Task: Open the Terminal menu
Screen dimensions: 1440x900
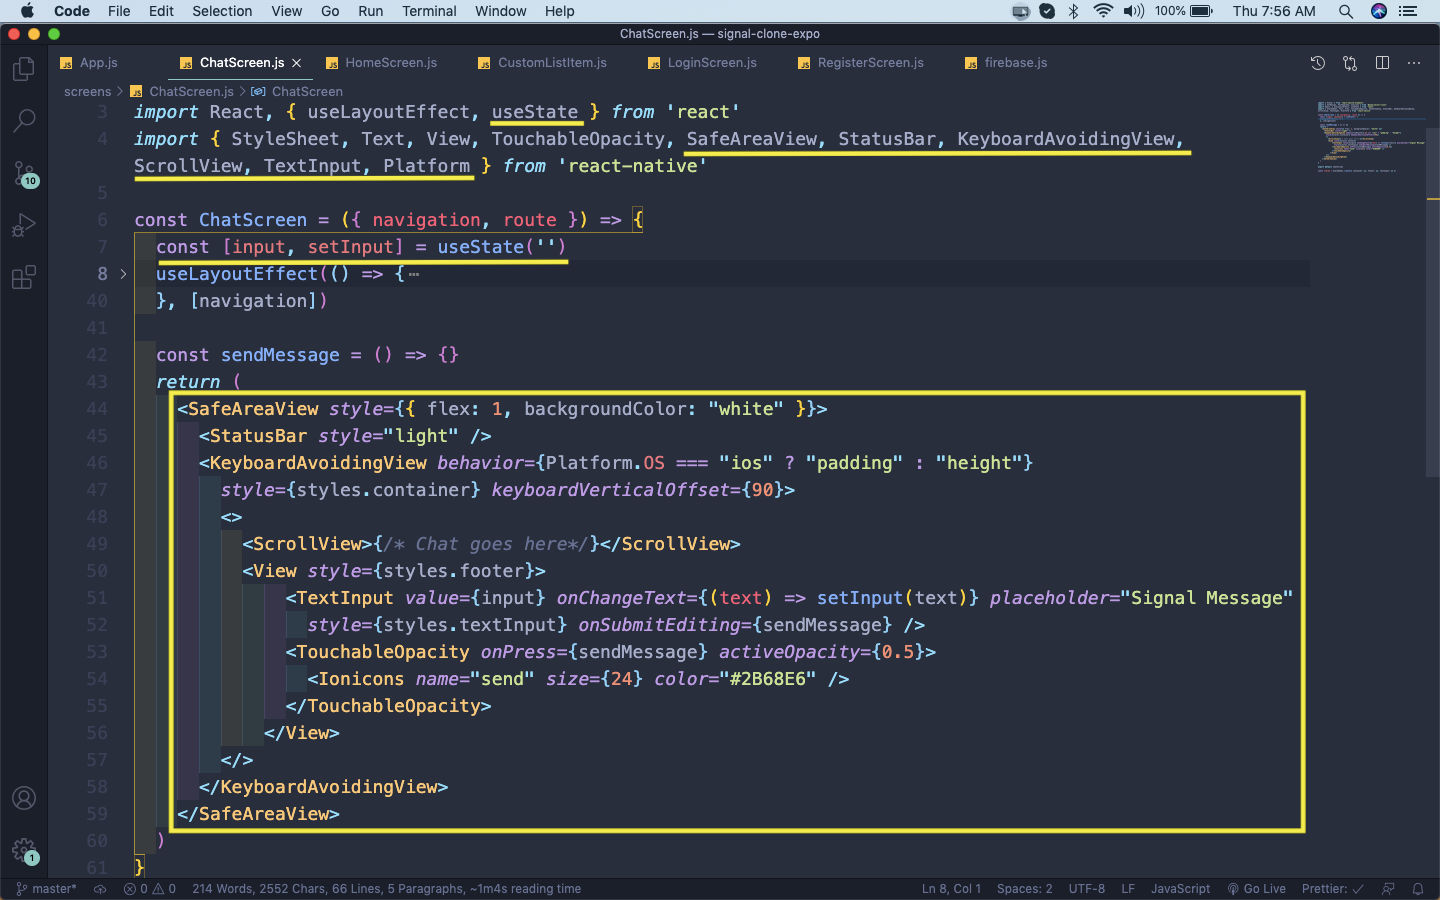Action: point(429,11)
